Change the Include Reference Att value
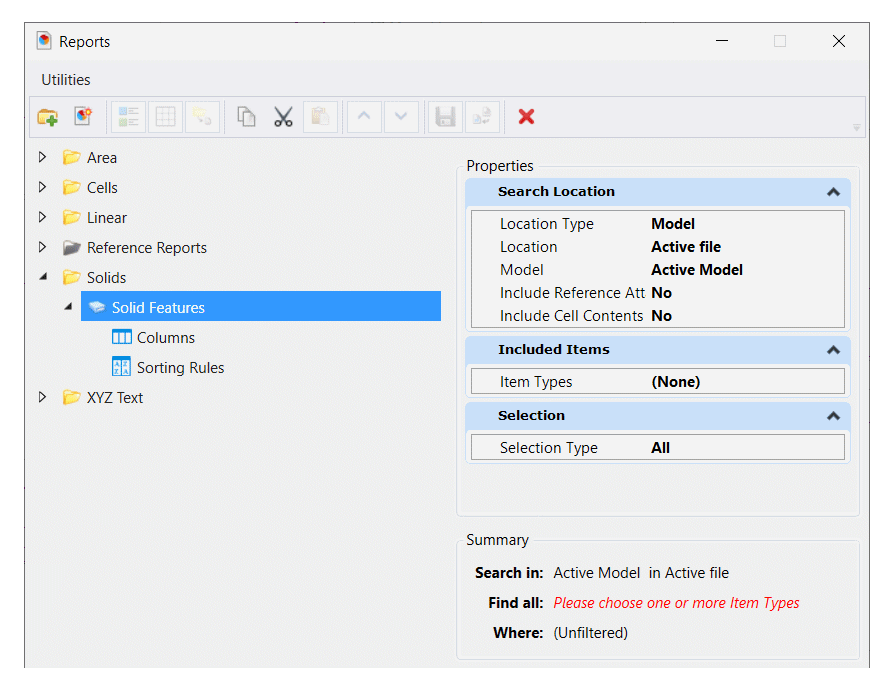Screen dimensions: 891x691 (x=662, y=293)
